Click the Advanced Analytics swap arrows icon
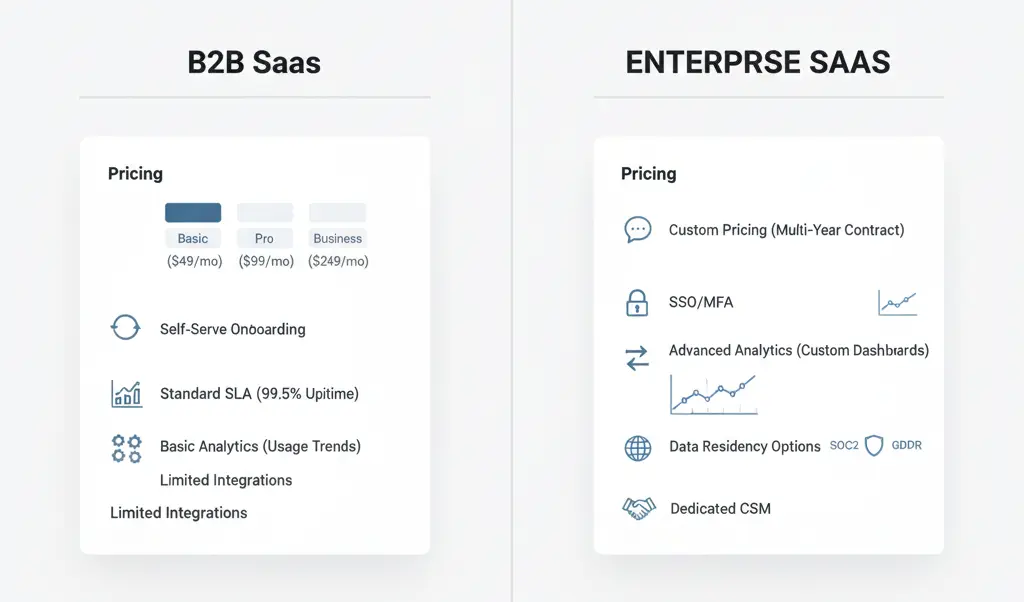The height and width of the screenshot is (602, 1024). coord(637,358)
